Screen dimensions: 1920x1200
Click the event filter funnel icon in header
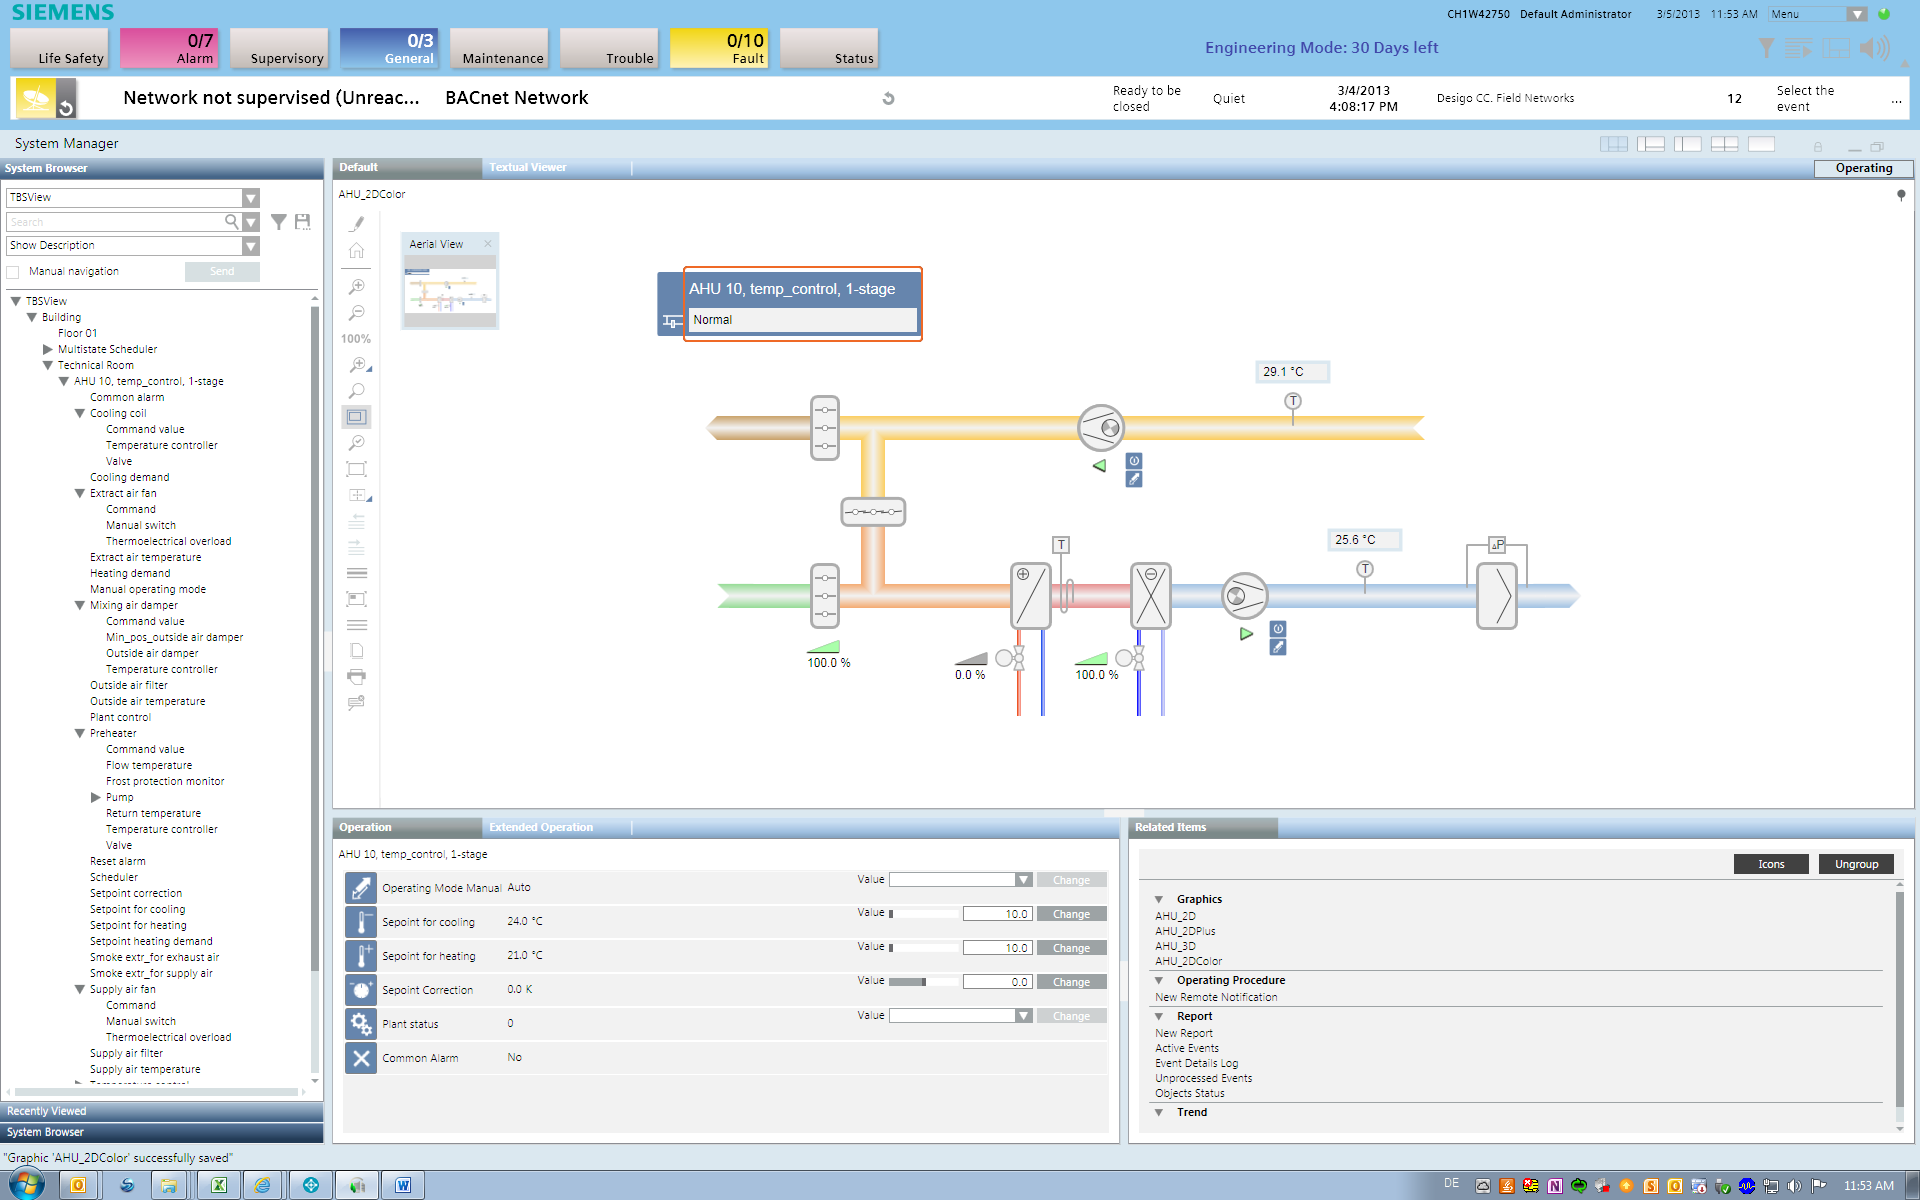point(1767,48)
